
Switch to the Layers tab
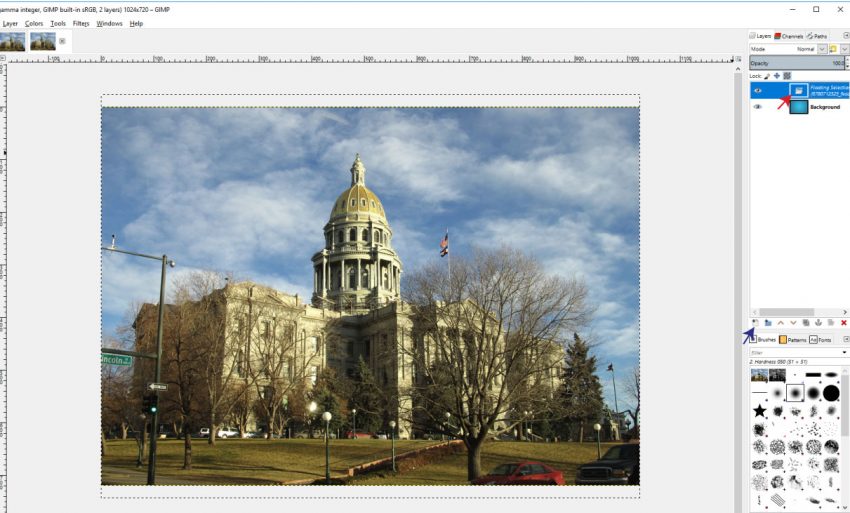point(761,36)
